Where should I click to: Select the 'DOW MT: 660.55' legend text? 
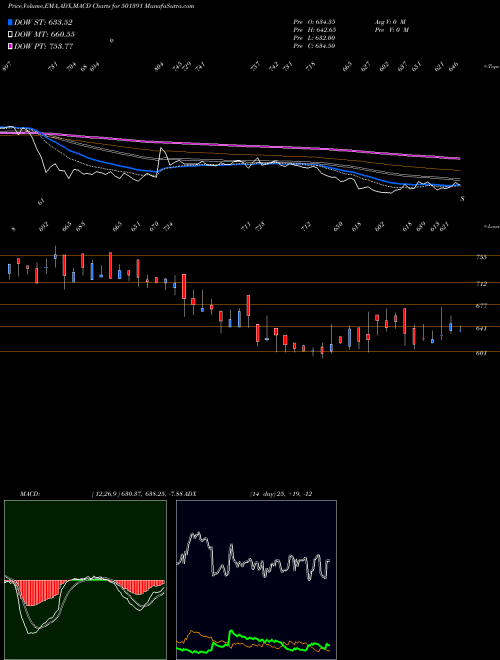[44, 34]
